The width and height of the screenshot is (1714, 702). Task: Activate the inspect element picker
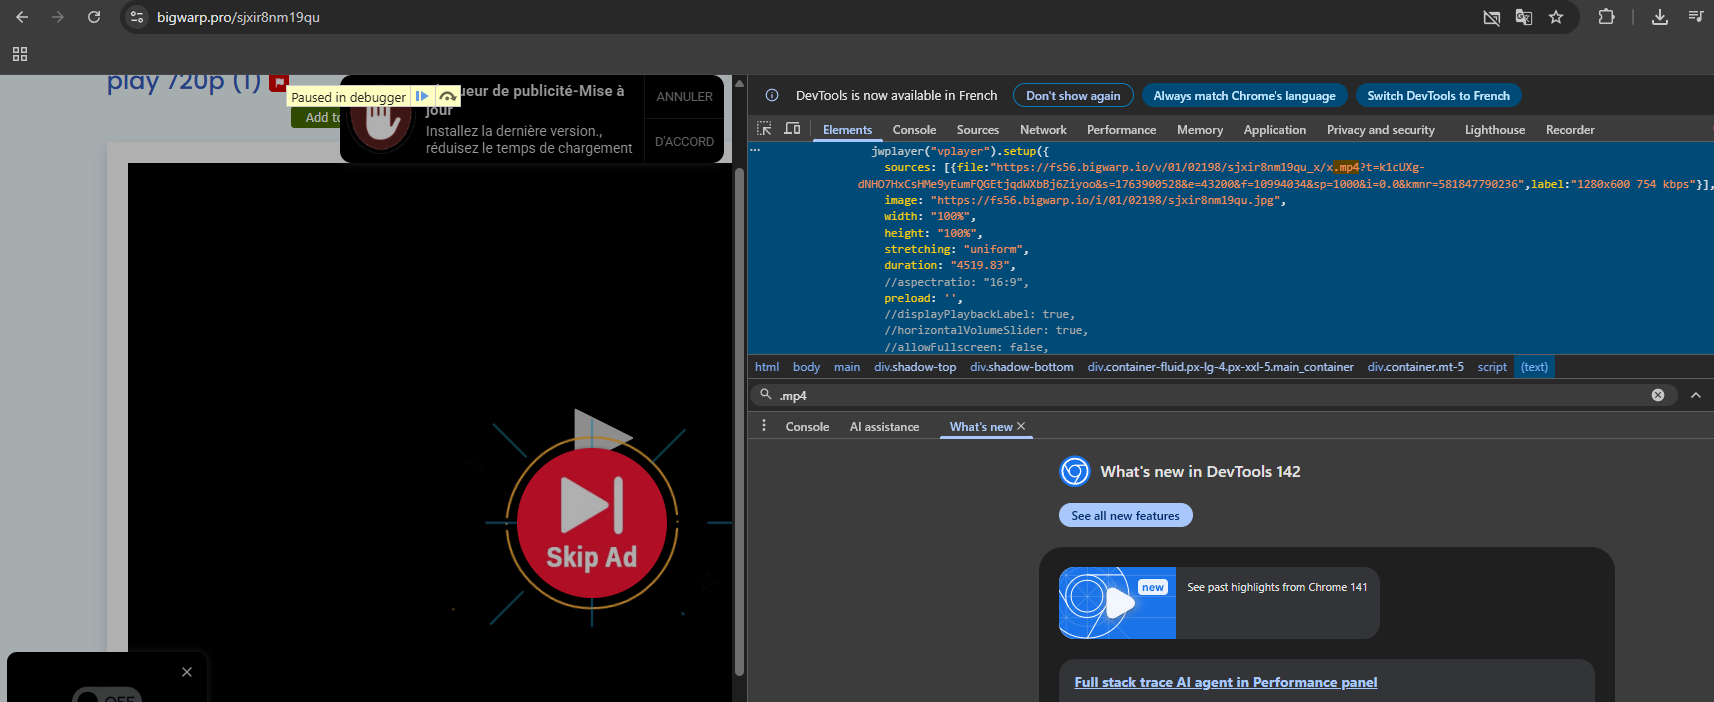[764, 129]
